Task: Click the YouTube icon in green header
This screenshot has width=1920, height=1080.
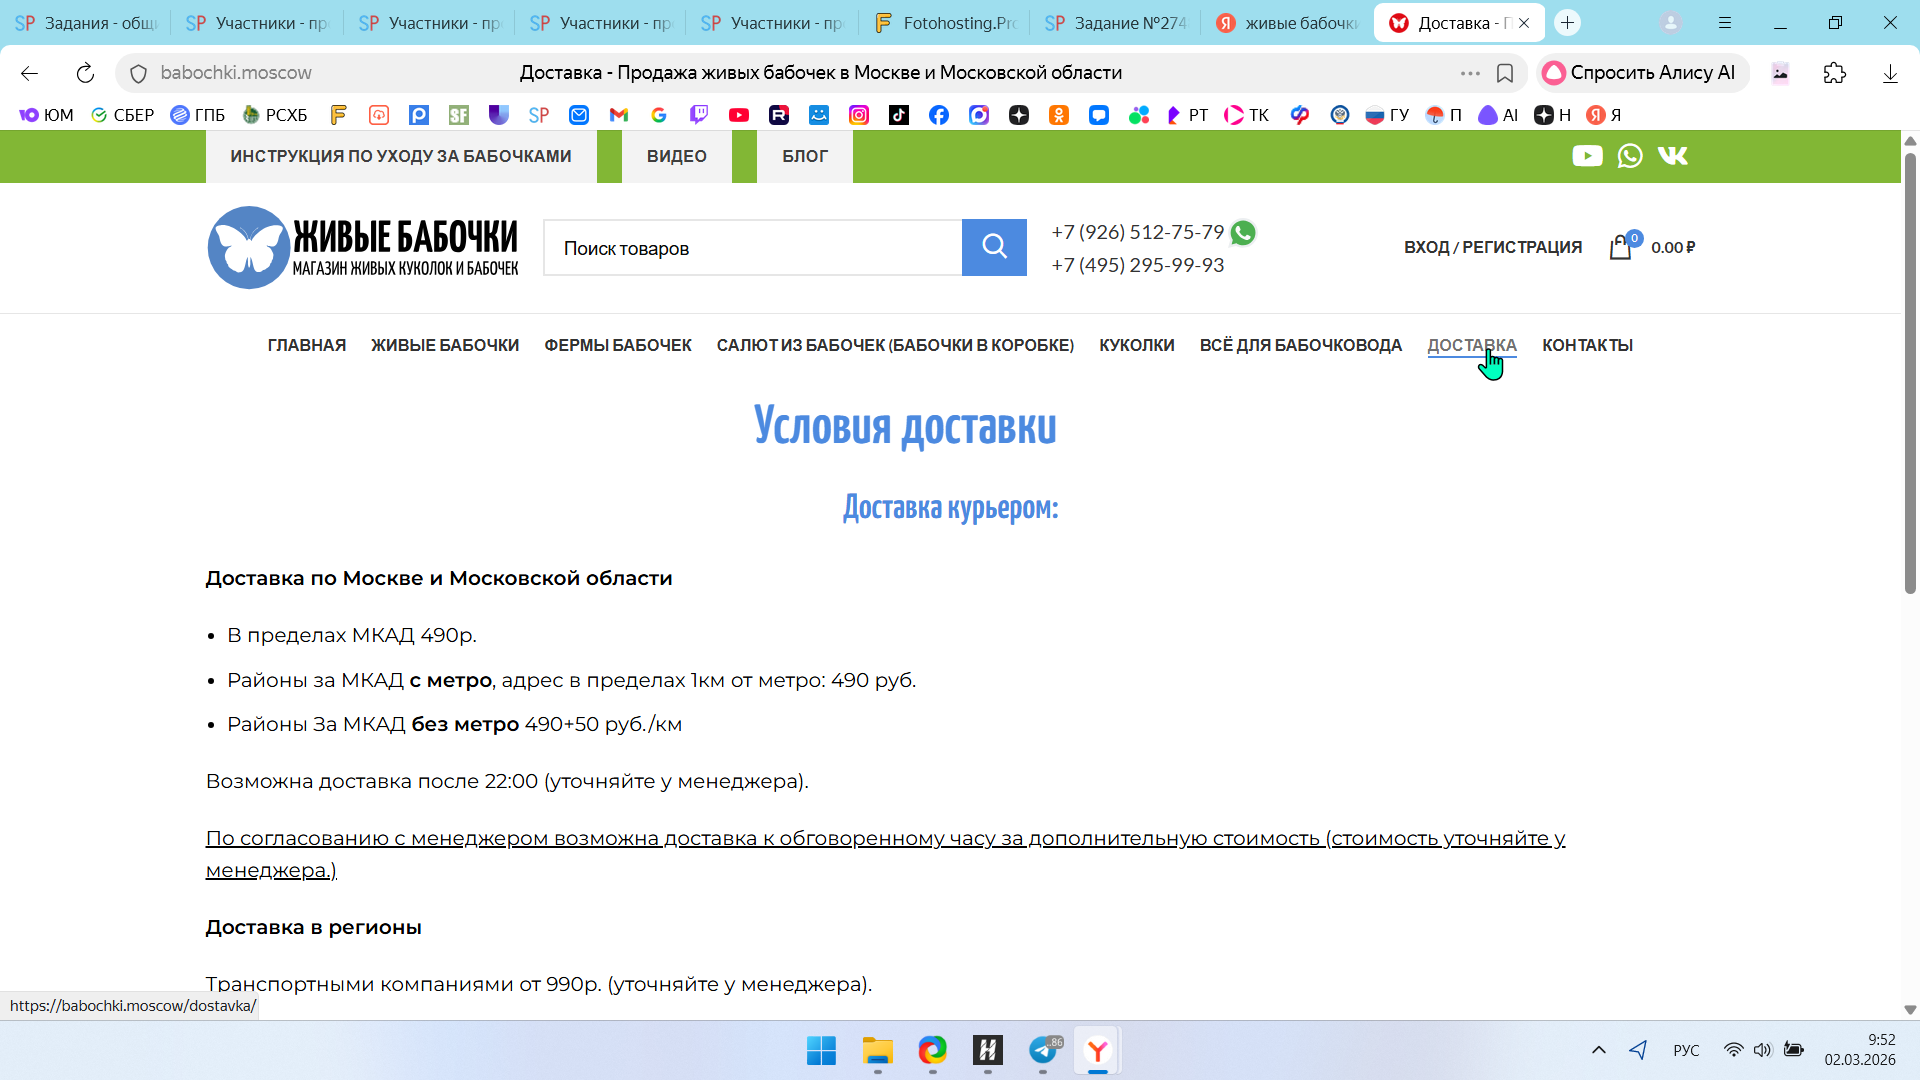Action: [x=1587, y=156]
